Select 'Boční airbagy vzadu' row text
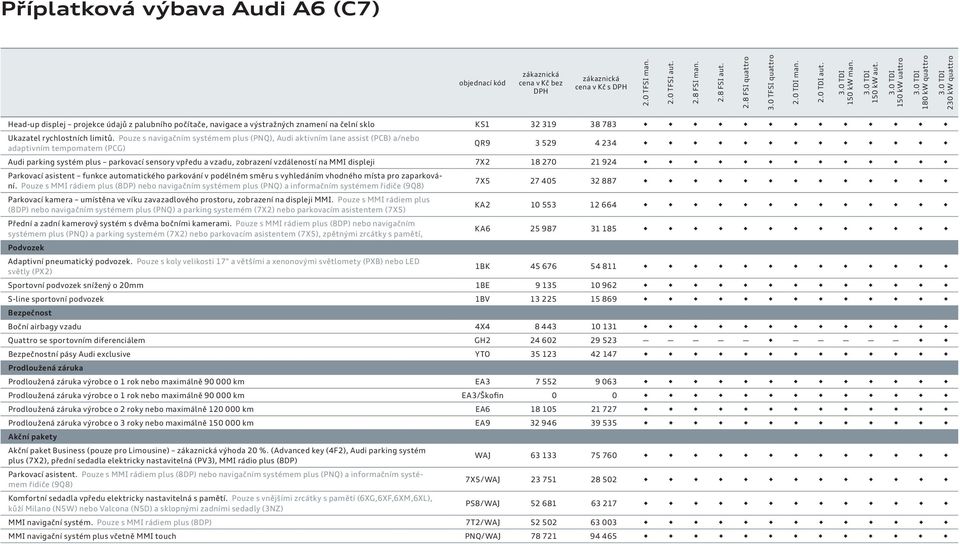This screenshot has height=544, width=960. click(x=44, y=327)
